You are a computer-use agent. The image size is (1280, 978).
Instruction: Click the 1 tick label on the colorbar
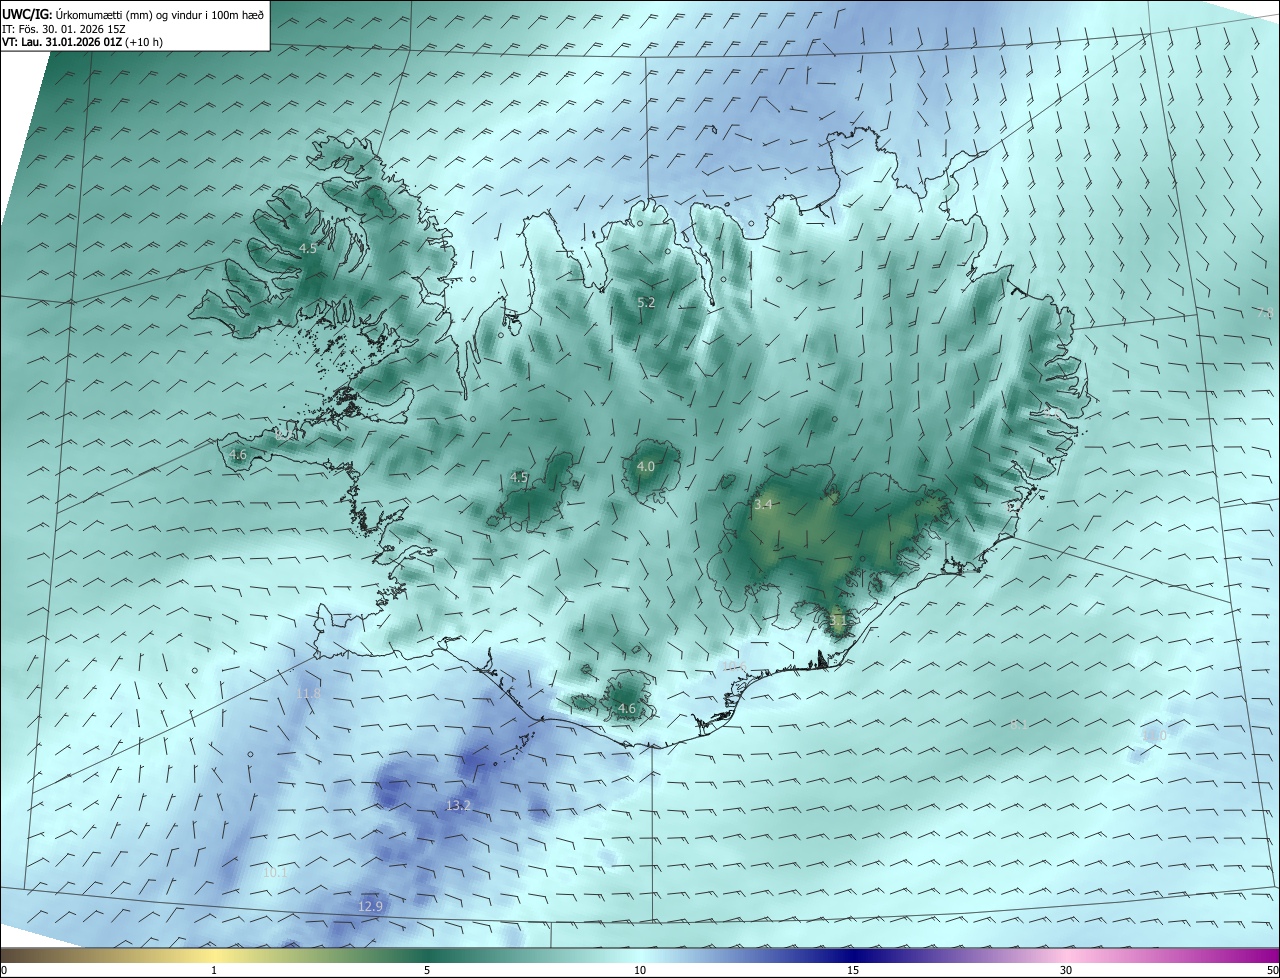(x=215, y=970)
